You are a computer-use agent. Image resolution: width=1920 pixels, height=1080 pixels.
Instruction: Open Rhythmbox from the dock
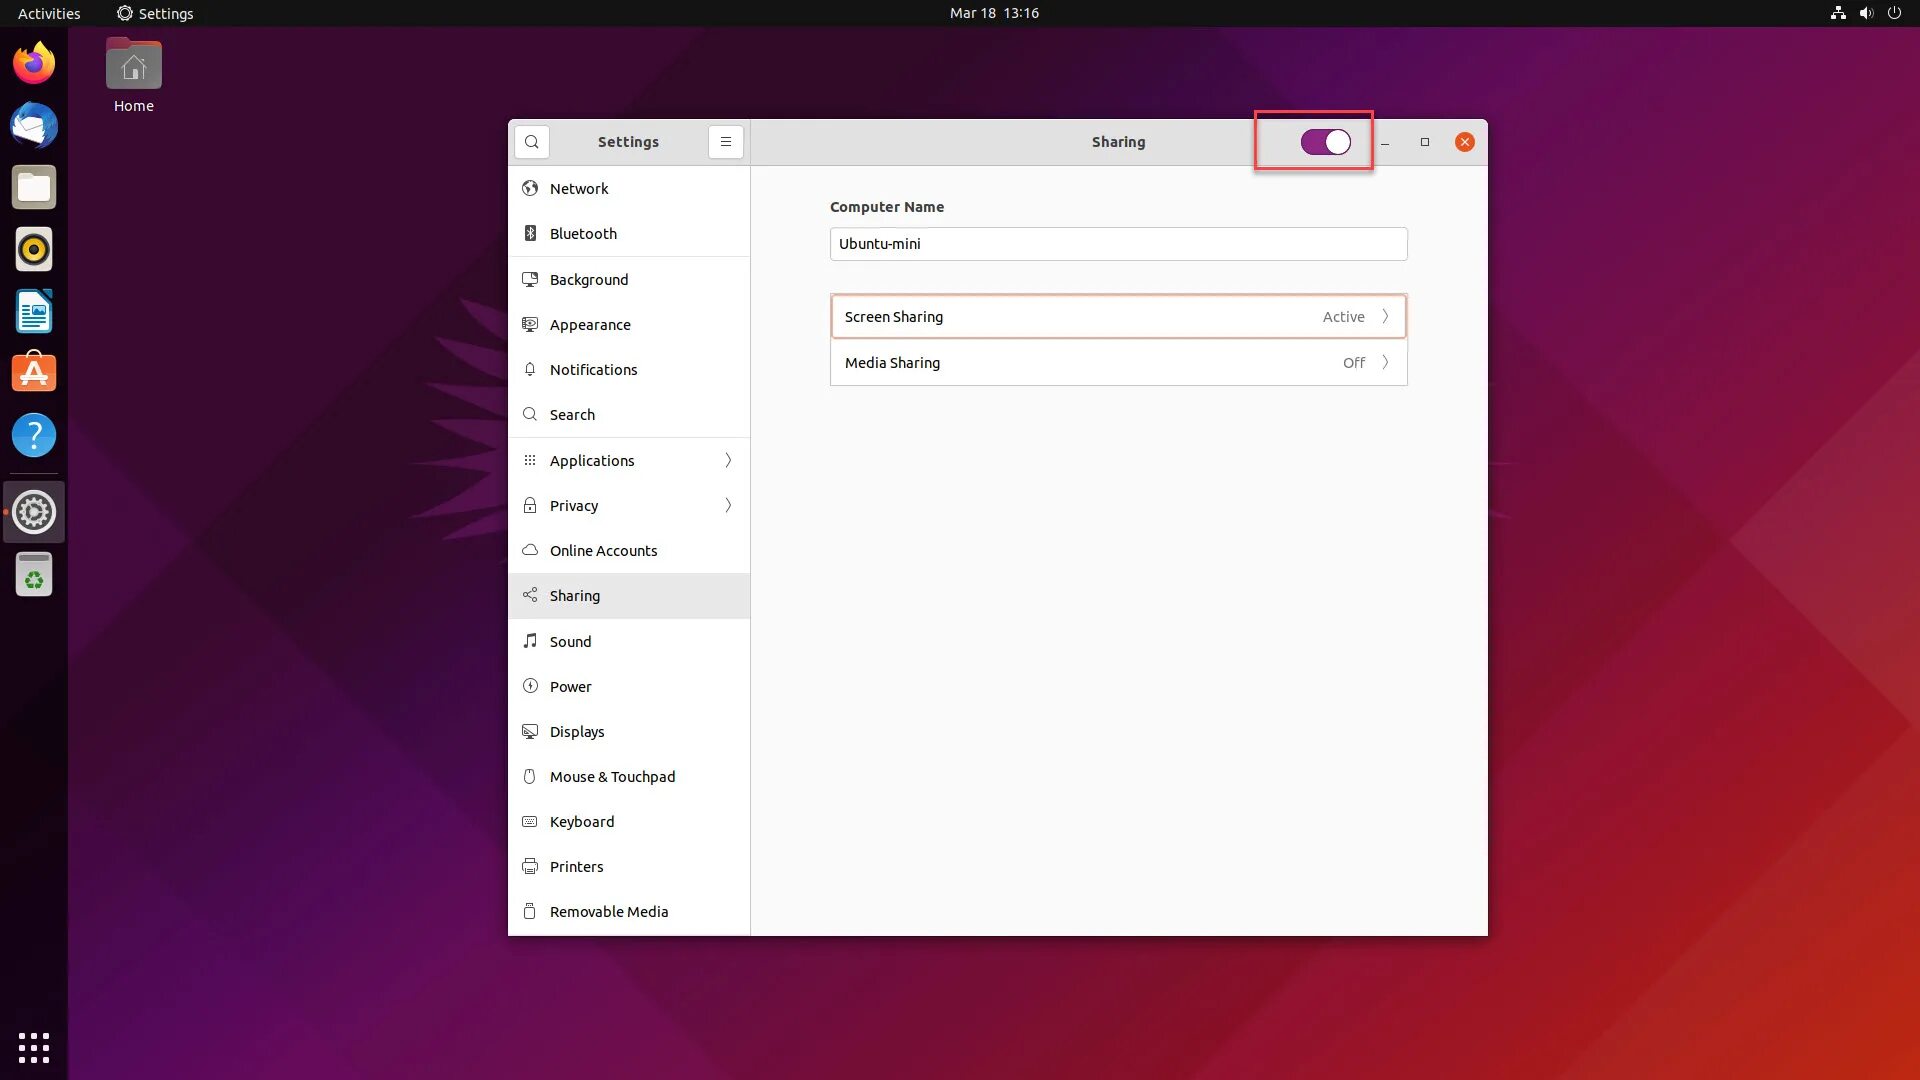pyautogui.click(x=34, y=249)
